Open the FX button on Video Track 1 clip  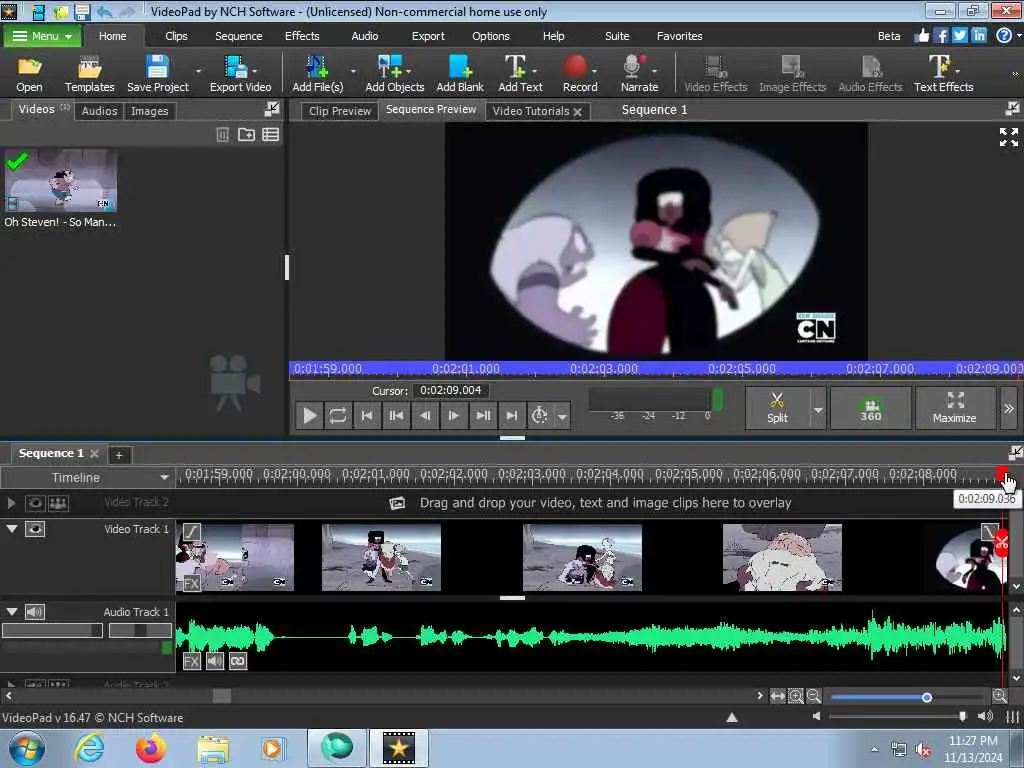tap(191, 583)
